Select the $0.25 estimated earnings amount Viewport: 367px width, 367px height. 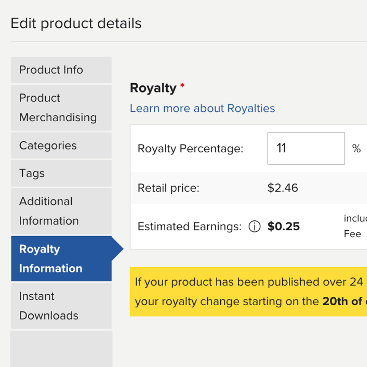tap(283, 227)
